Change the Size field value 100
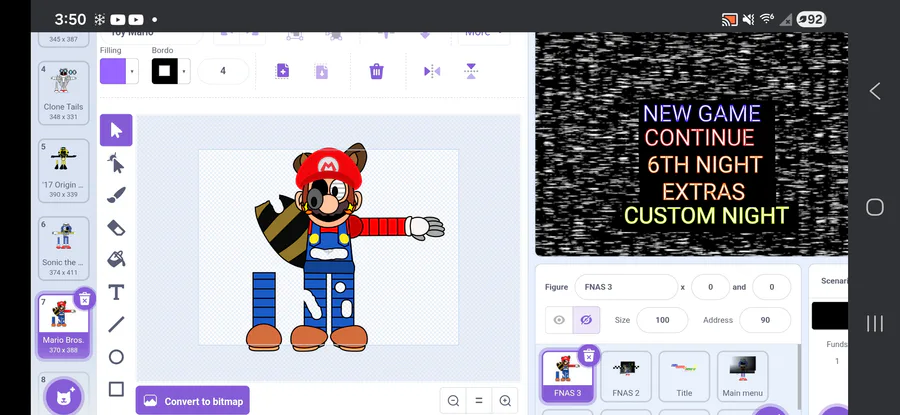The width and height of the screenshot is (900, 415). [662, 320]
